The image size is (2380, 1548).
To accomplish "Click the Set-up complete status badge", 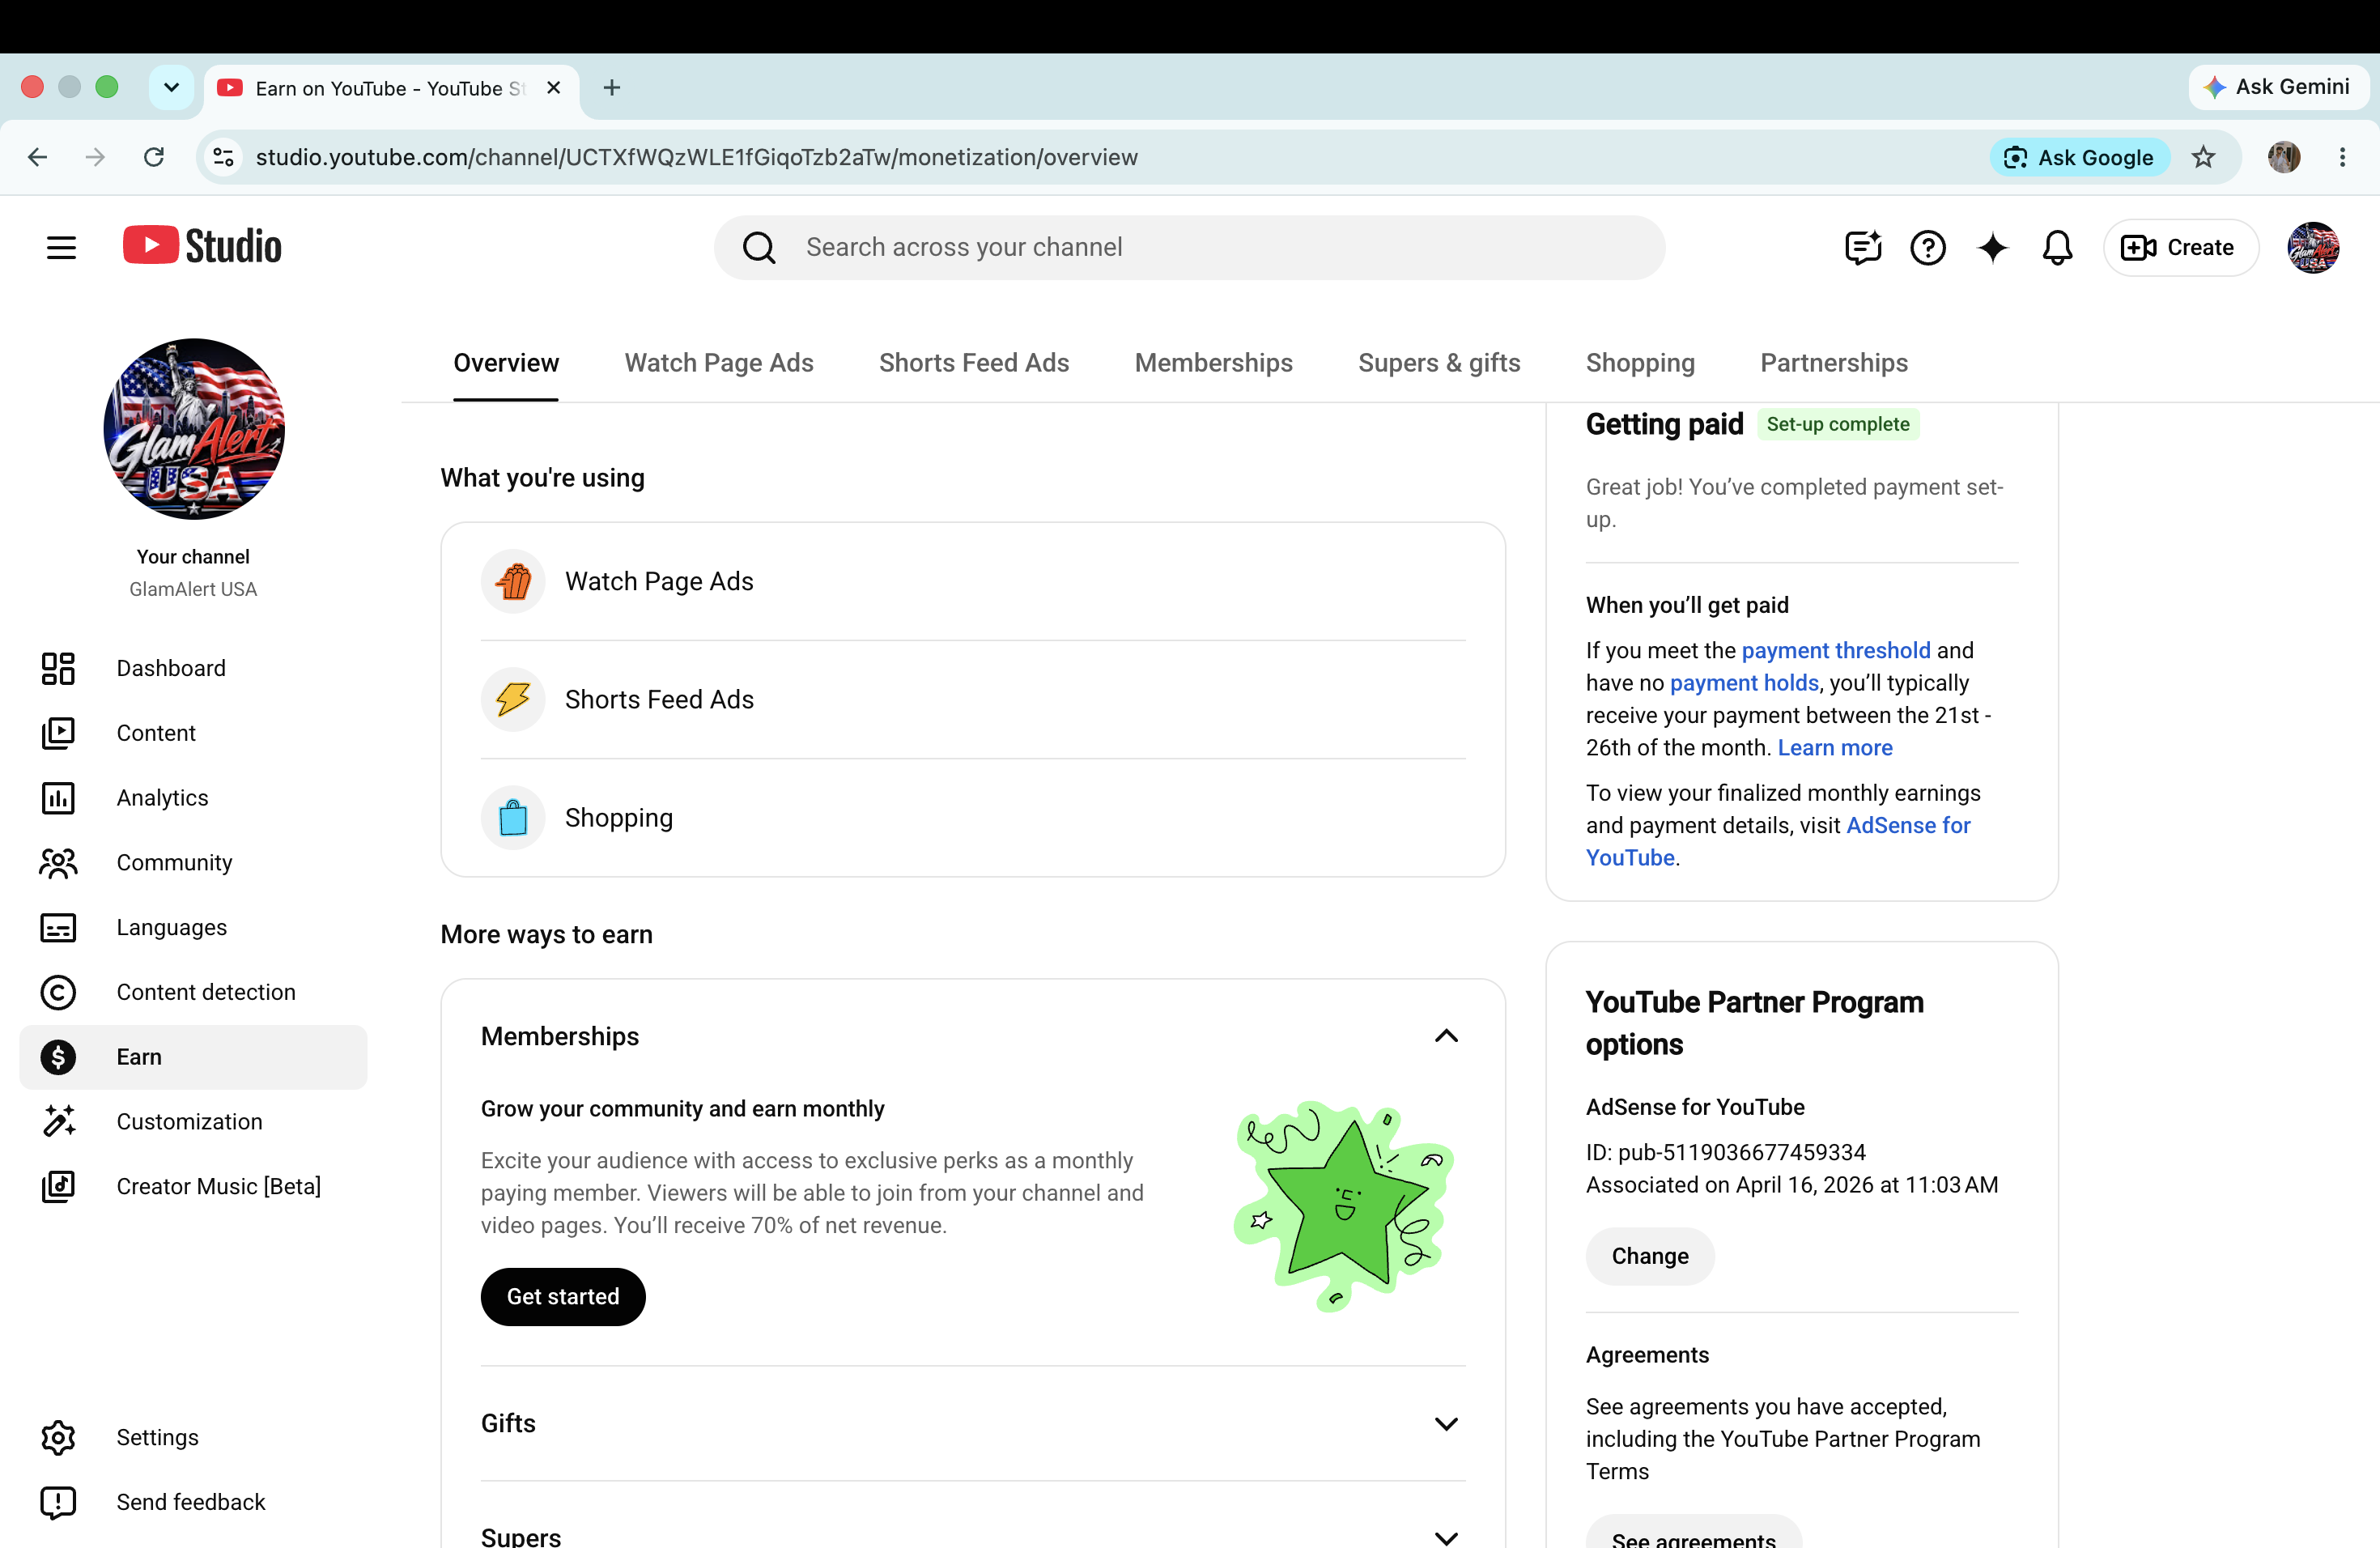I will click(1838, 424).
